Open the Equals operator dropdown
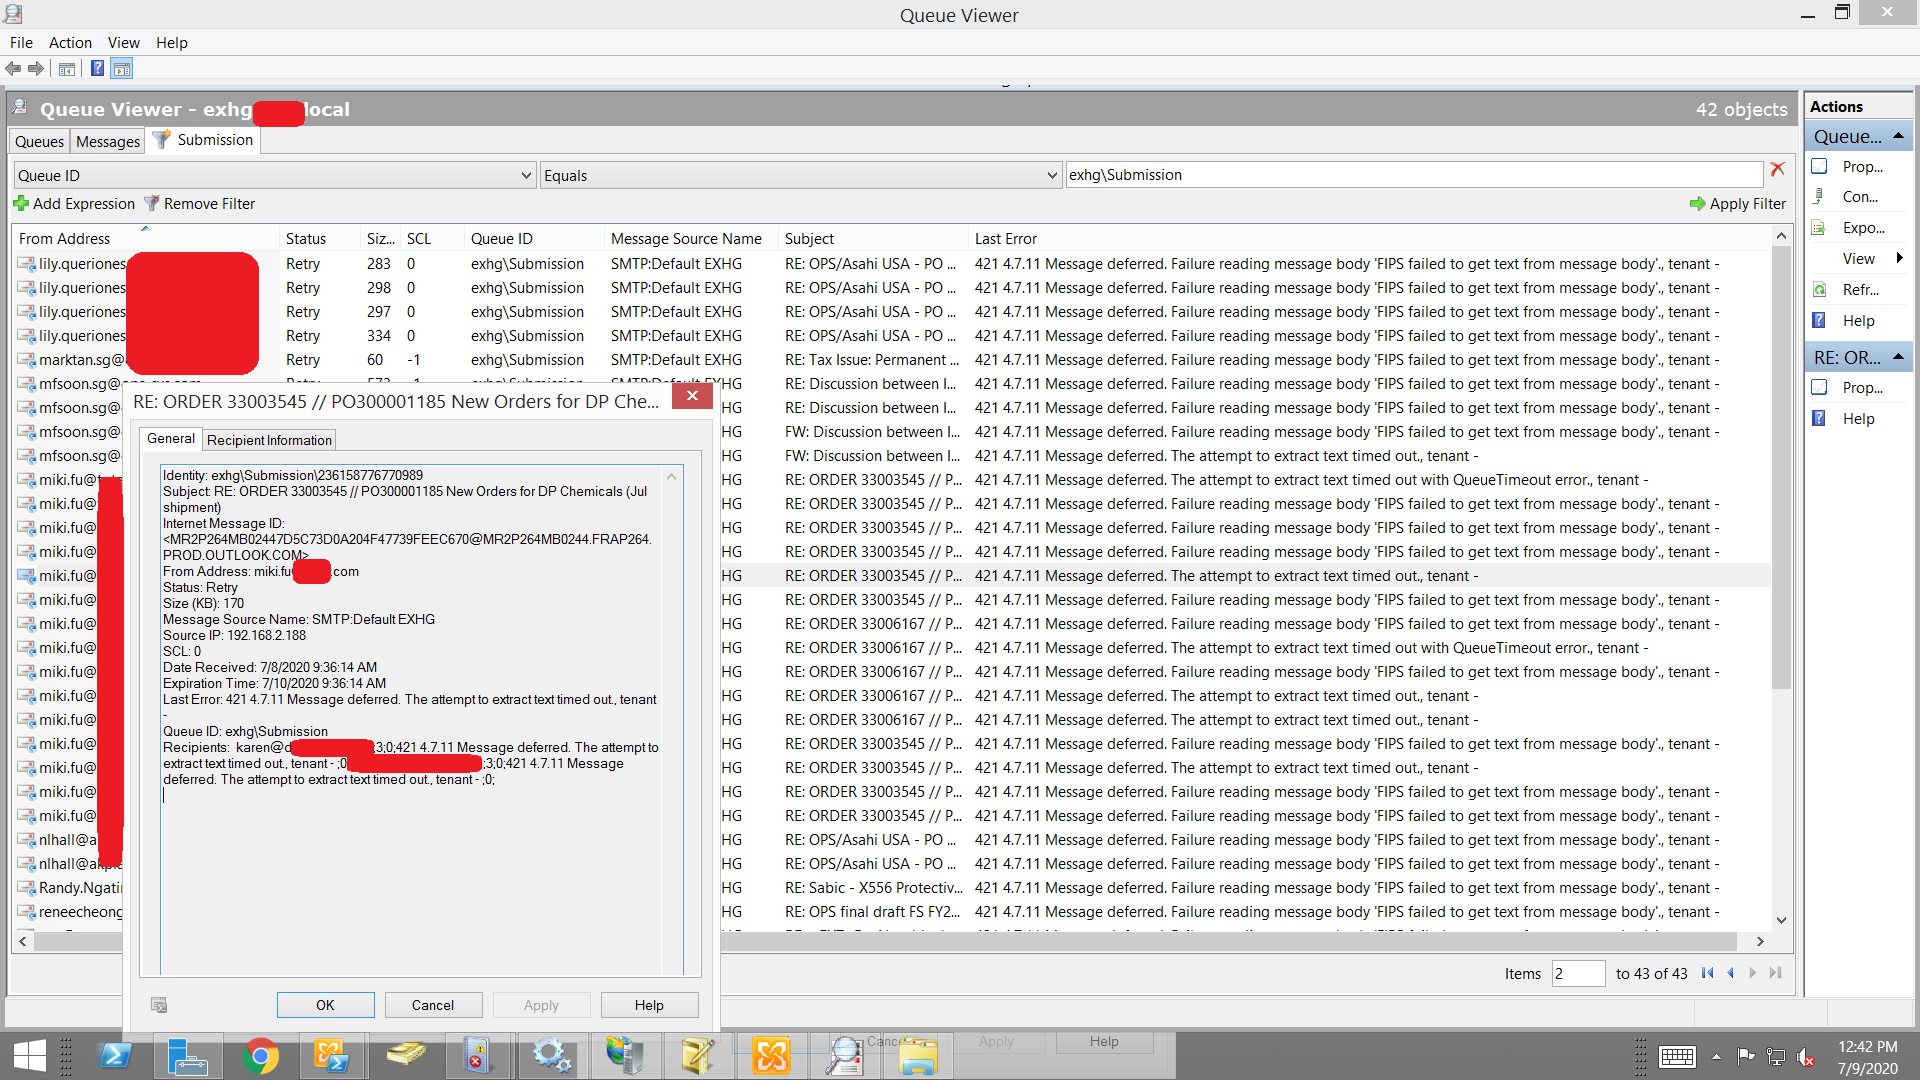 click(x=1052, y=175)
